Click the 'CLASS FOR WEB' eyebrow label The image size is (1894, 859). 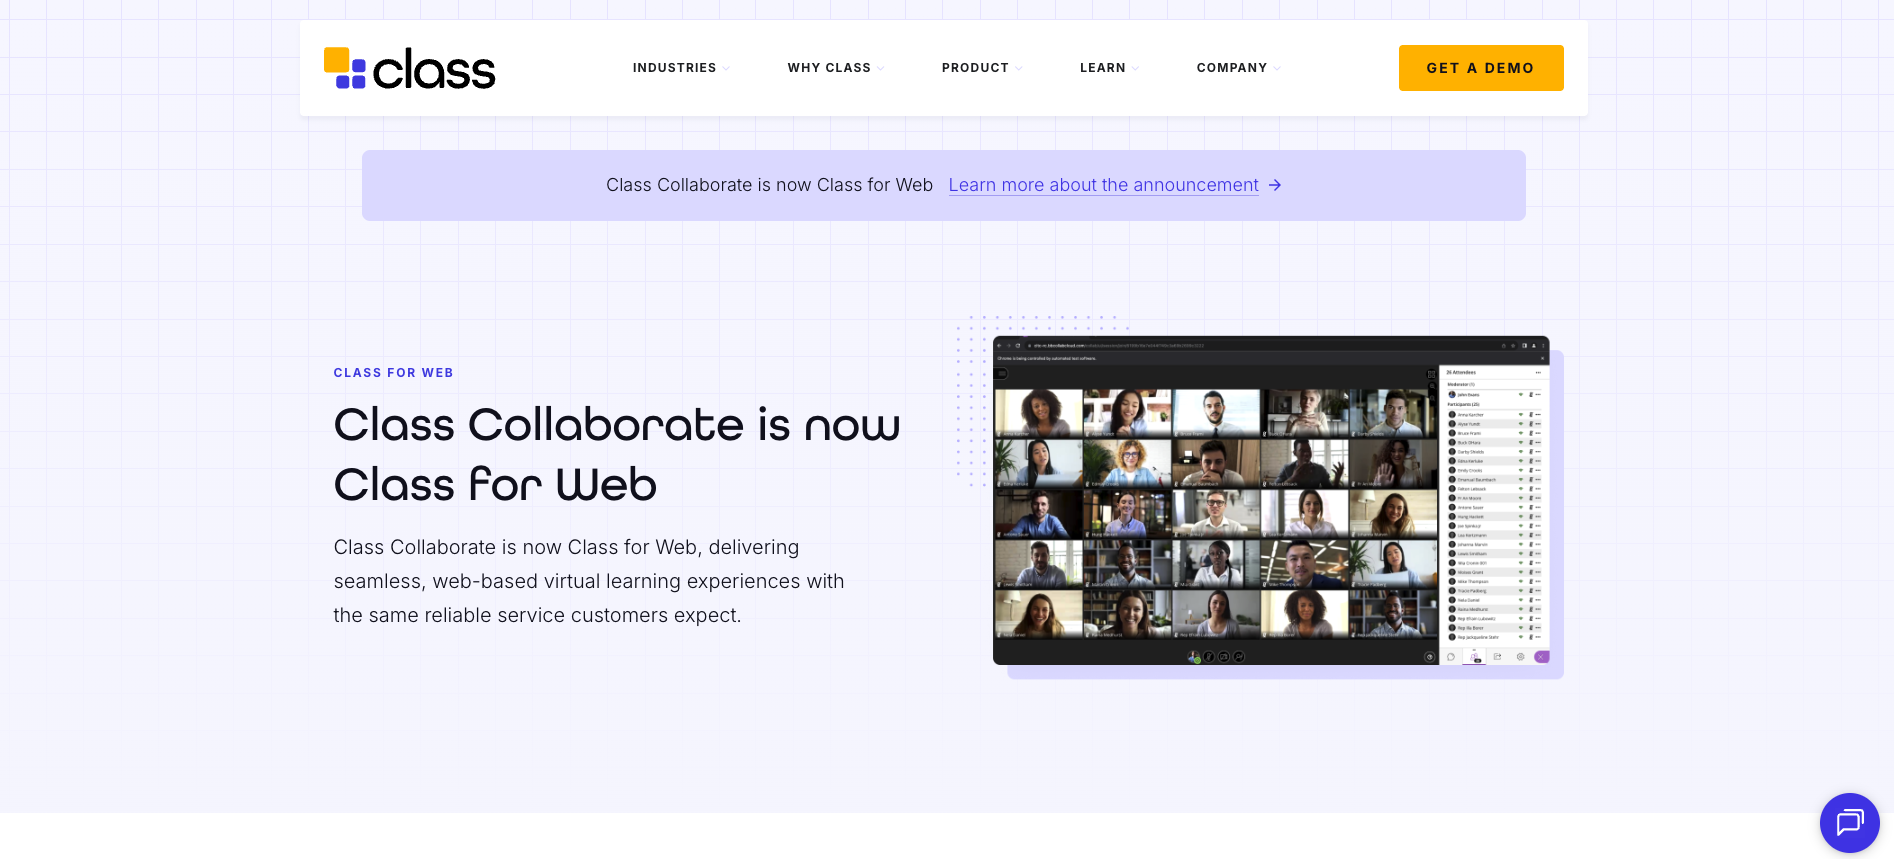pos(393,373)
